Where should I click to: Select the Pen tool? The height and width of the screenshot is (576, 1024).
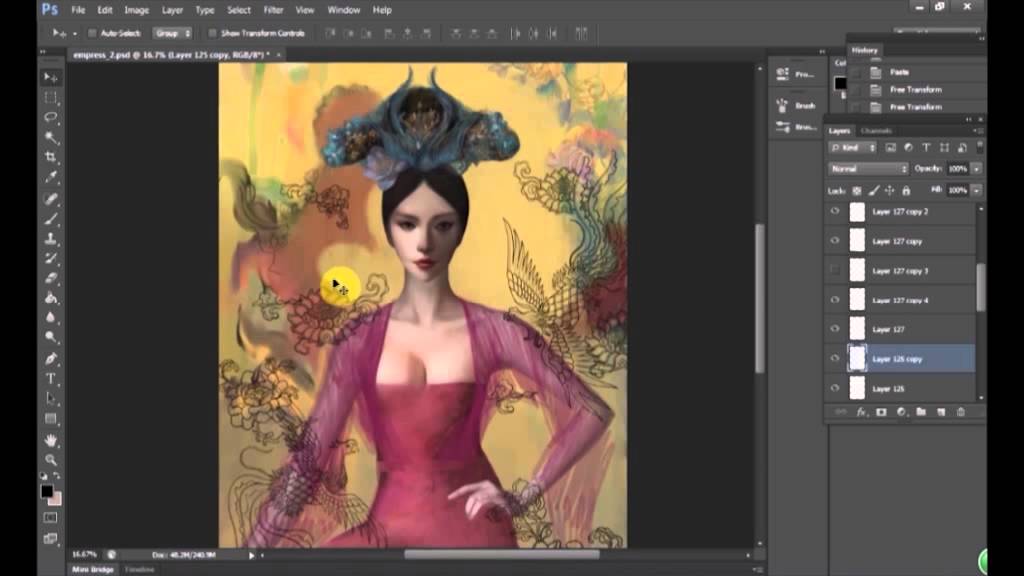click(51, 359)
